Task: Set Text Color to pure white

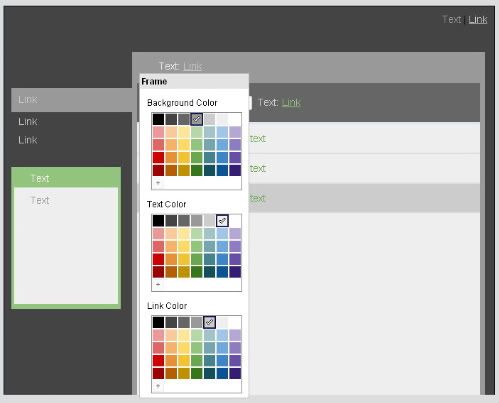Action: 235,221
